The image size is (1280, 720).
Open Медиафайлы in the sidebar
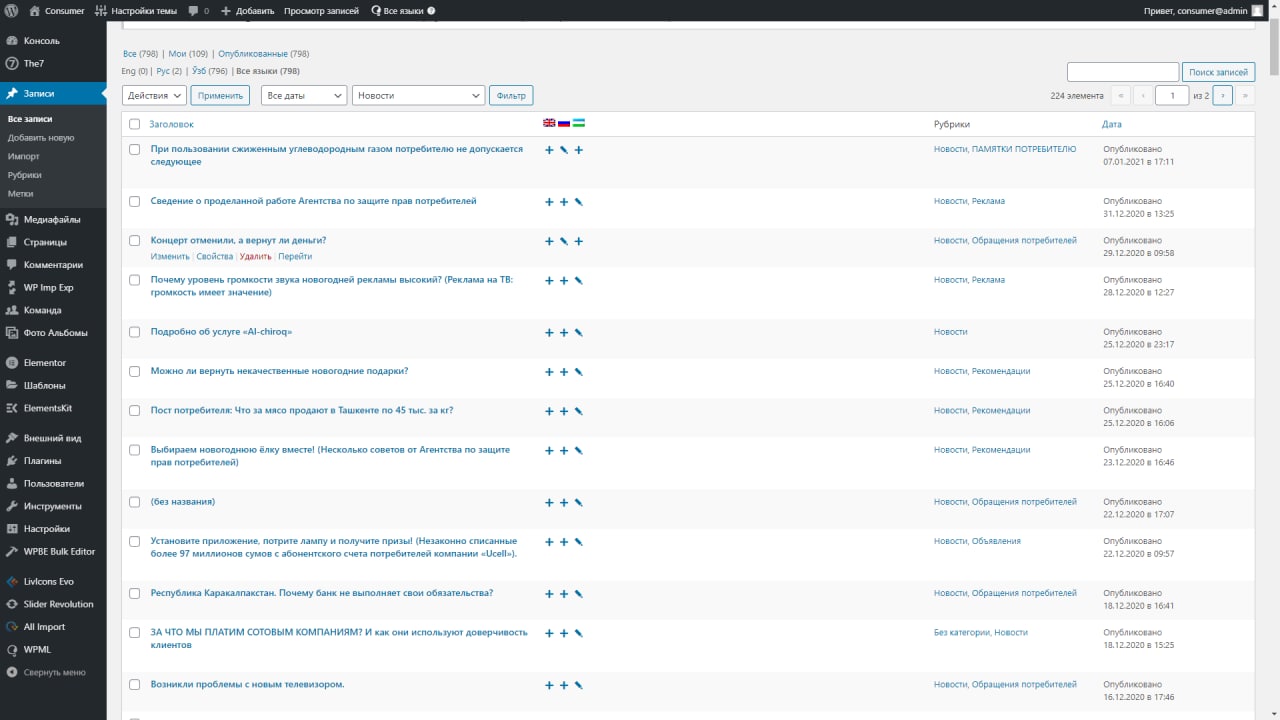(x=53, y=219)
